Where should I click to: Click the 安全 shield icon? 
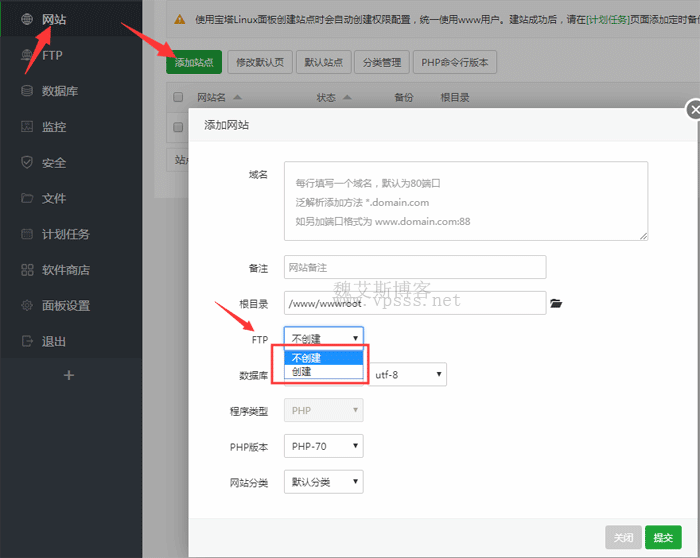(27, 163)
